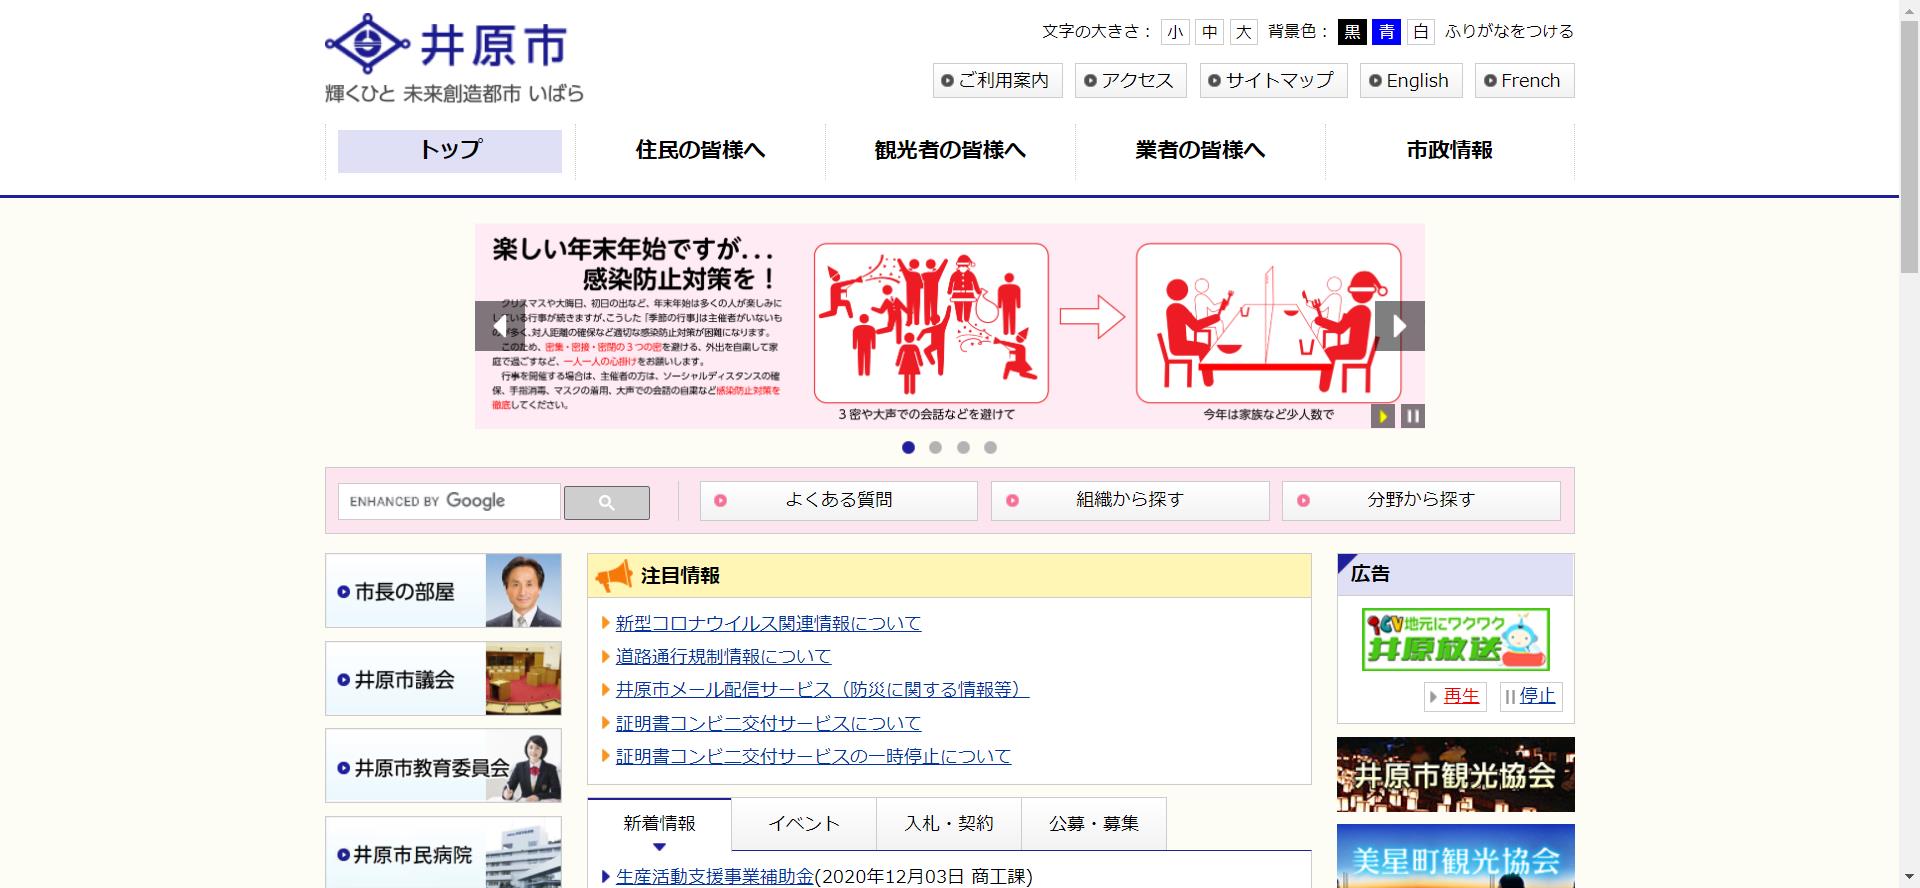Select the fourth carousel indicator dot

click(990, 448)
